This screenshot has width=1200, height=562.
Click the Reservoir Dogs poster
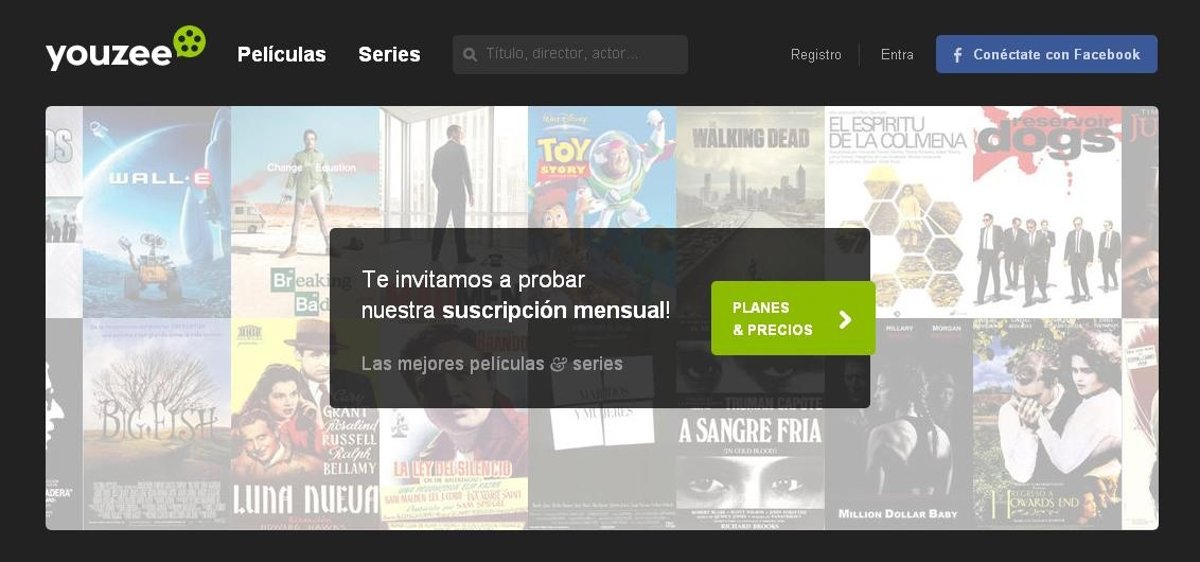pyautogui.click(x=1047, y=212)
